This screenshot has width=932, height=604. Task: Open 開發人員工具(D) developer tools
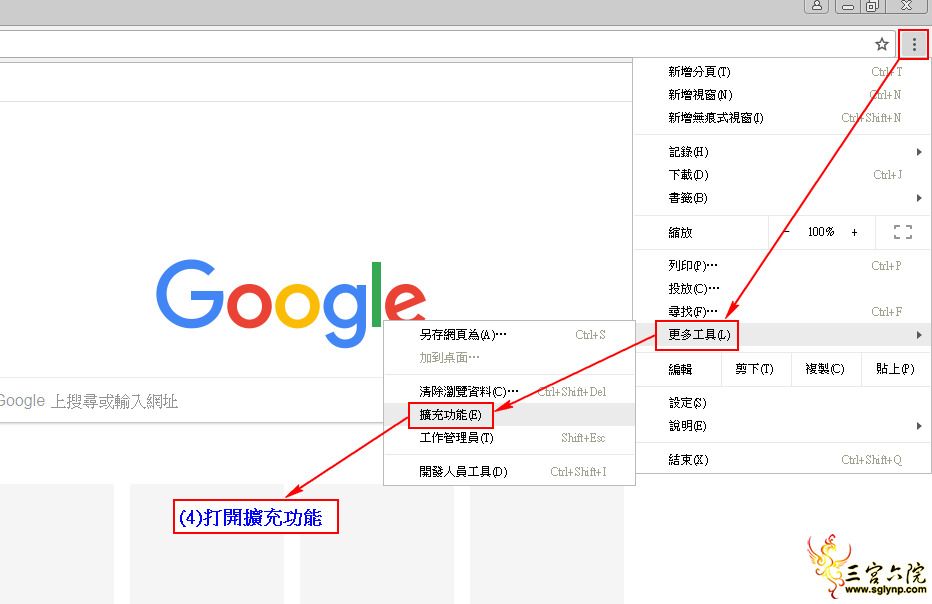point(509,471)
